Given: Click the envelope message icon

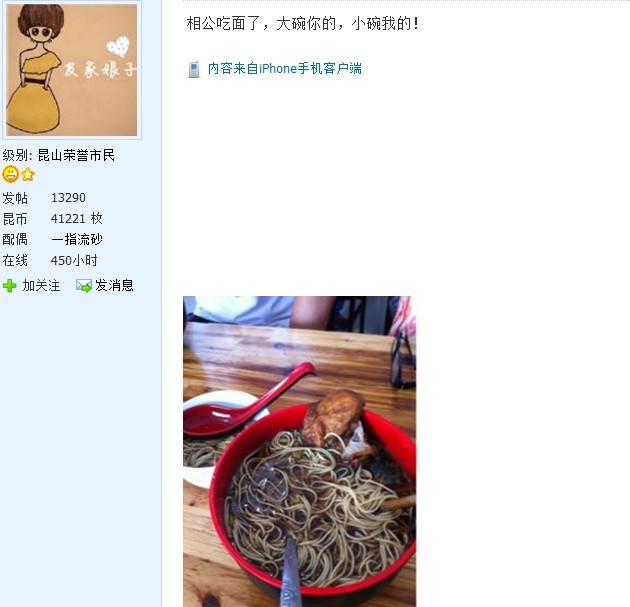Looking at the screenshot, I should tap(84, 286).
